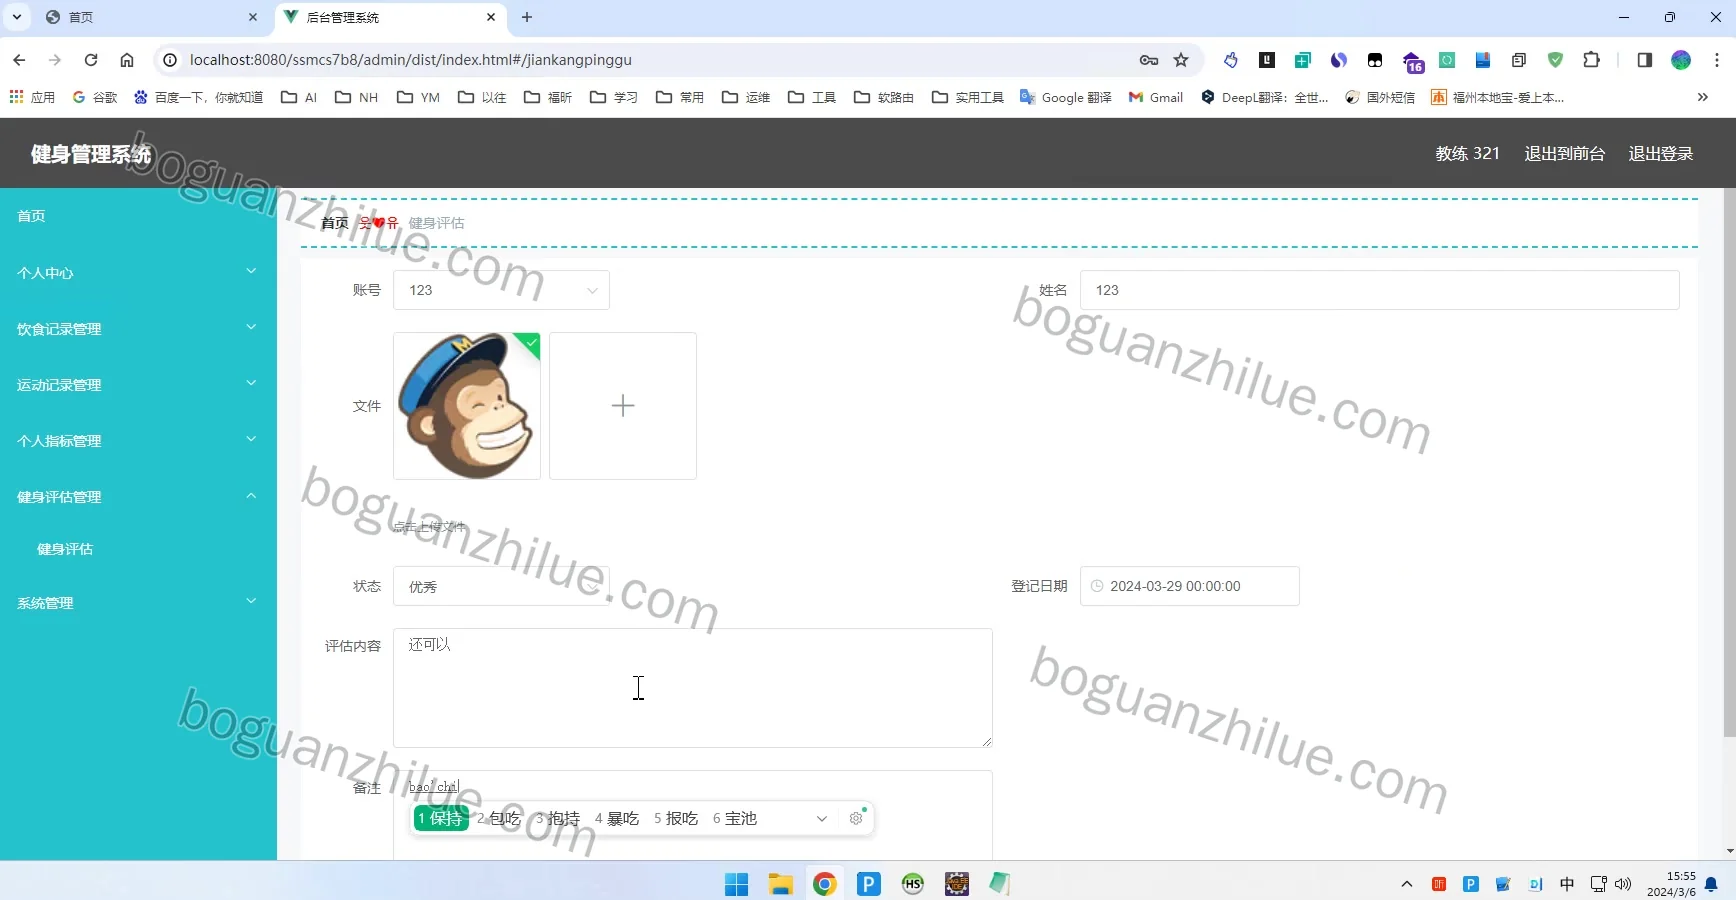This screenshot has height=900, width=1736.
Task: Click the 姓名 input field
Action: click(x=1380, y=290)
